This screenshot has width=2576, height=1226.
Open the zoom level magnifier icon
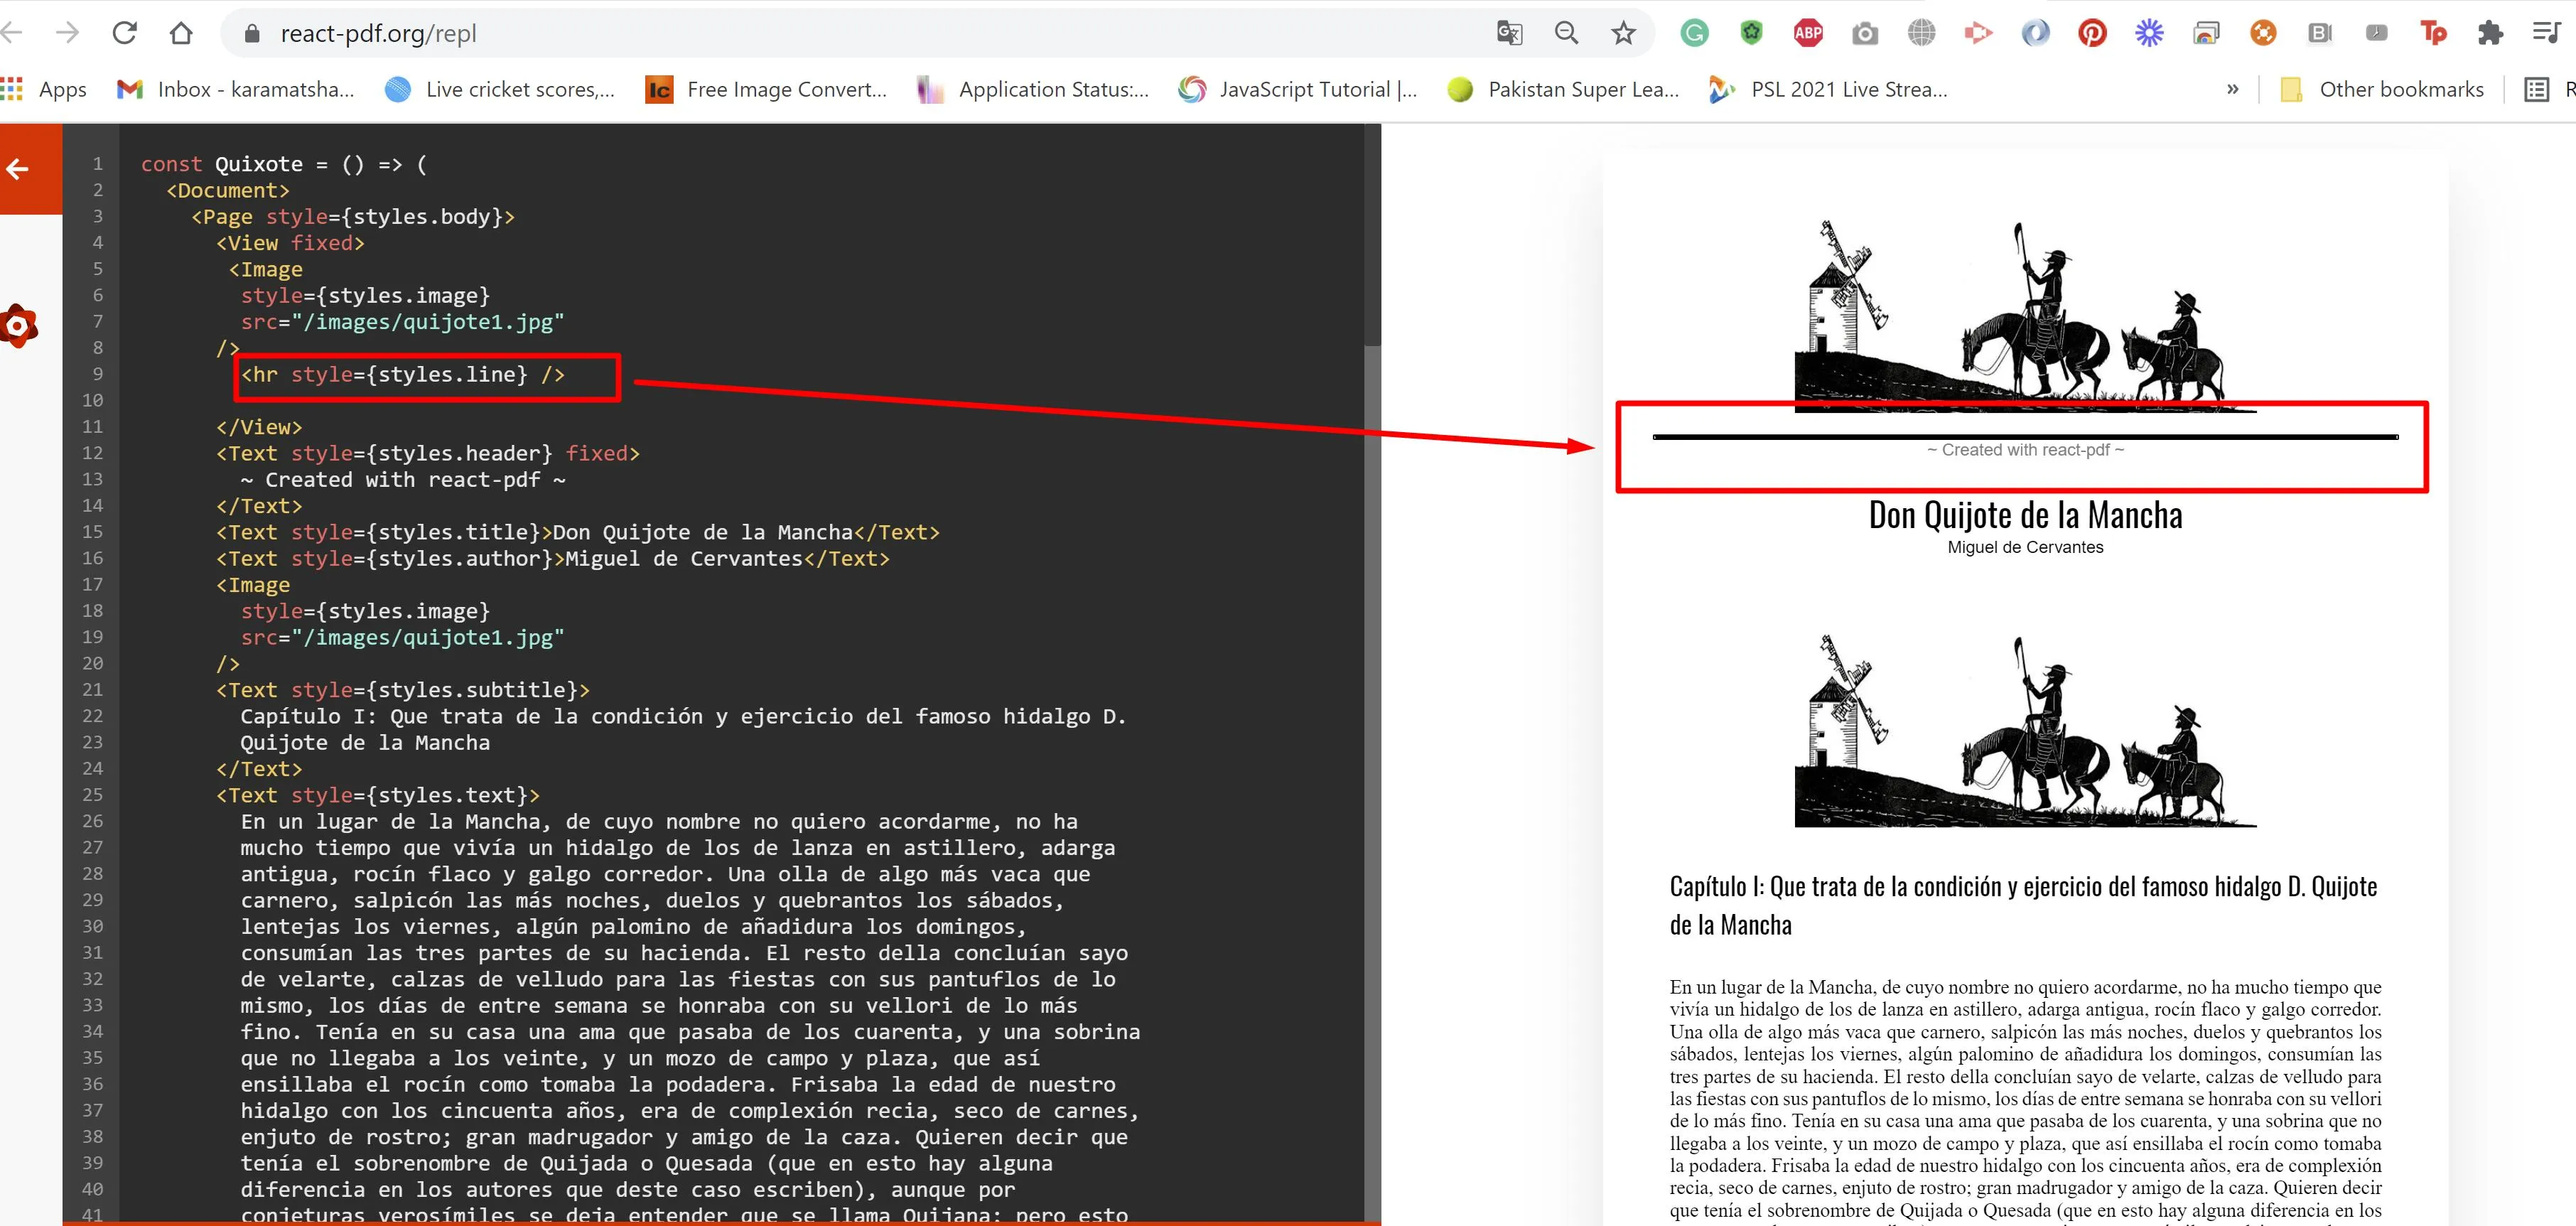[x=1566, y=33]
